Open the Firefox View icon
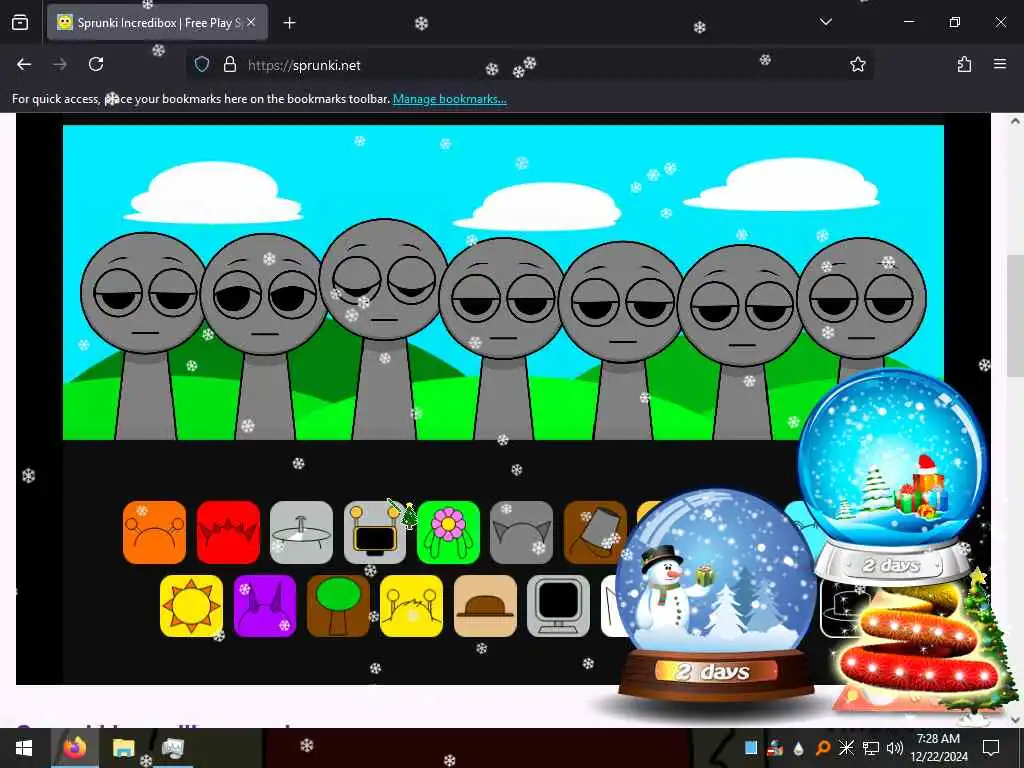The width and height of the screenshot is (1024, 768). 20,23
